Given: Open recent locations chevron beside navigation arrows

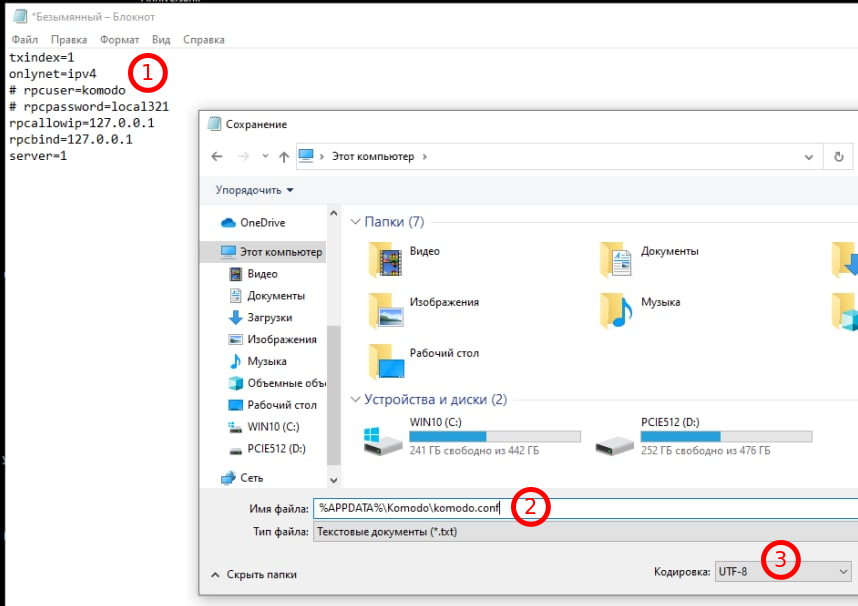Looking at the screenshot, I should click(x=265, y=156).
